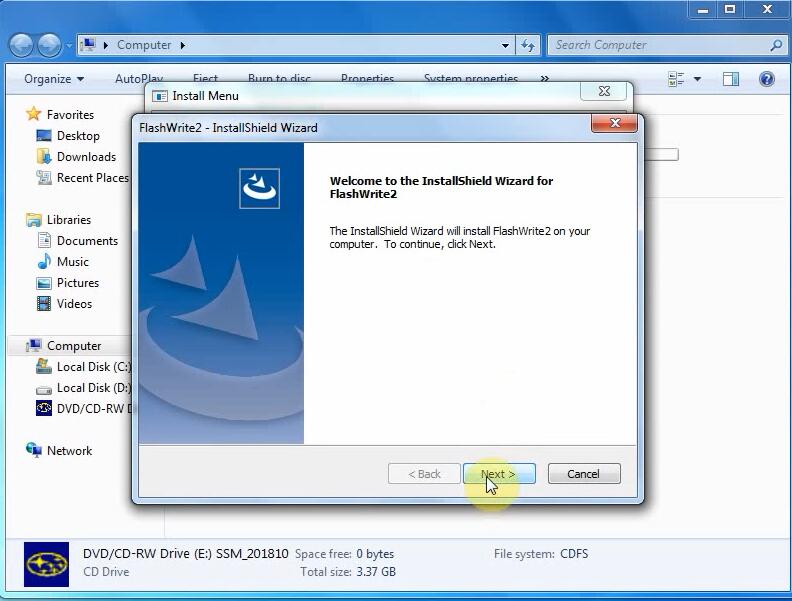The image size is (792, 601).
Task: Open Music library
Action: tap(73, 262)
